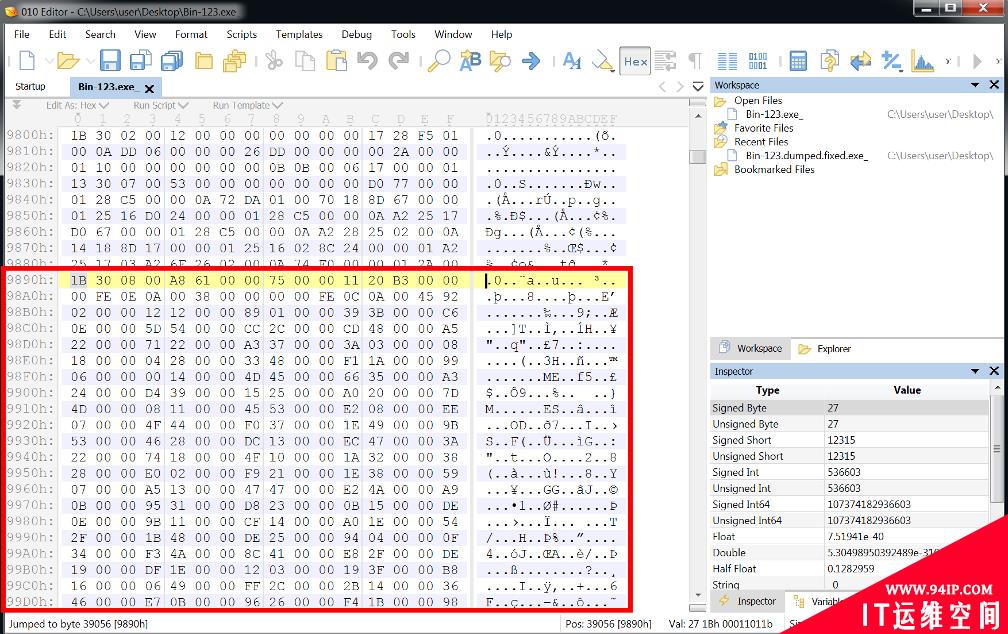Open the Run Template dropdown
Viewport: 1008px width, 634px height.
[248, 105]
